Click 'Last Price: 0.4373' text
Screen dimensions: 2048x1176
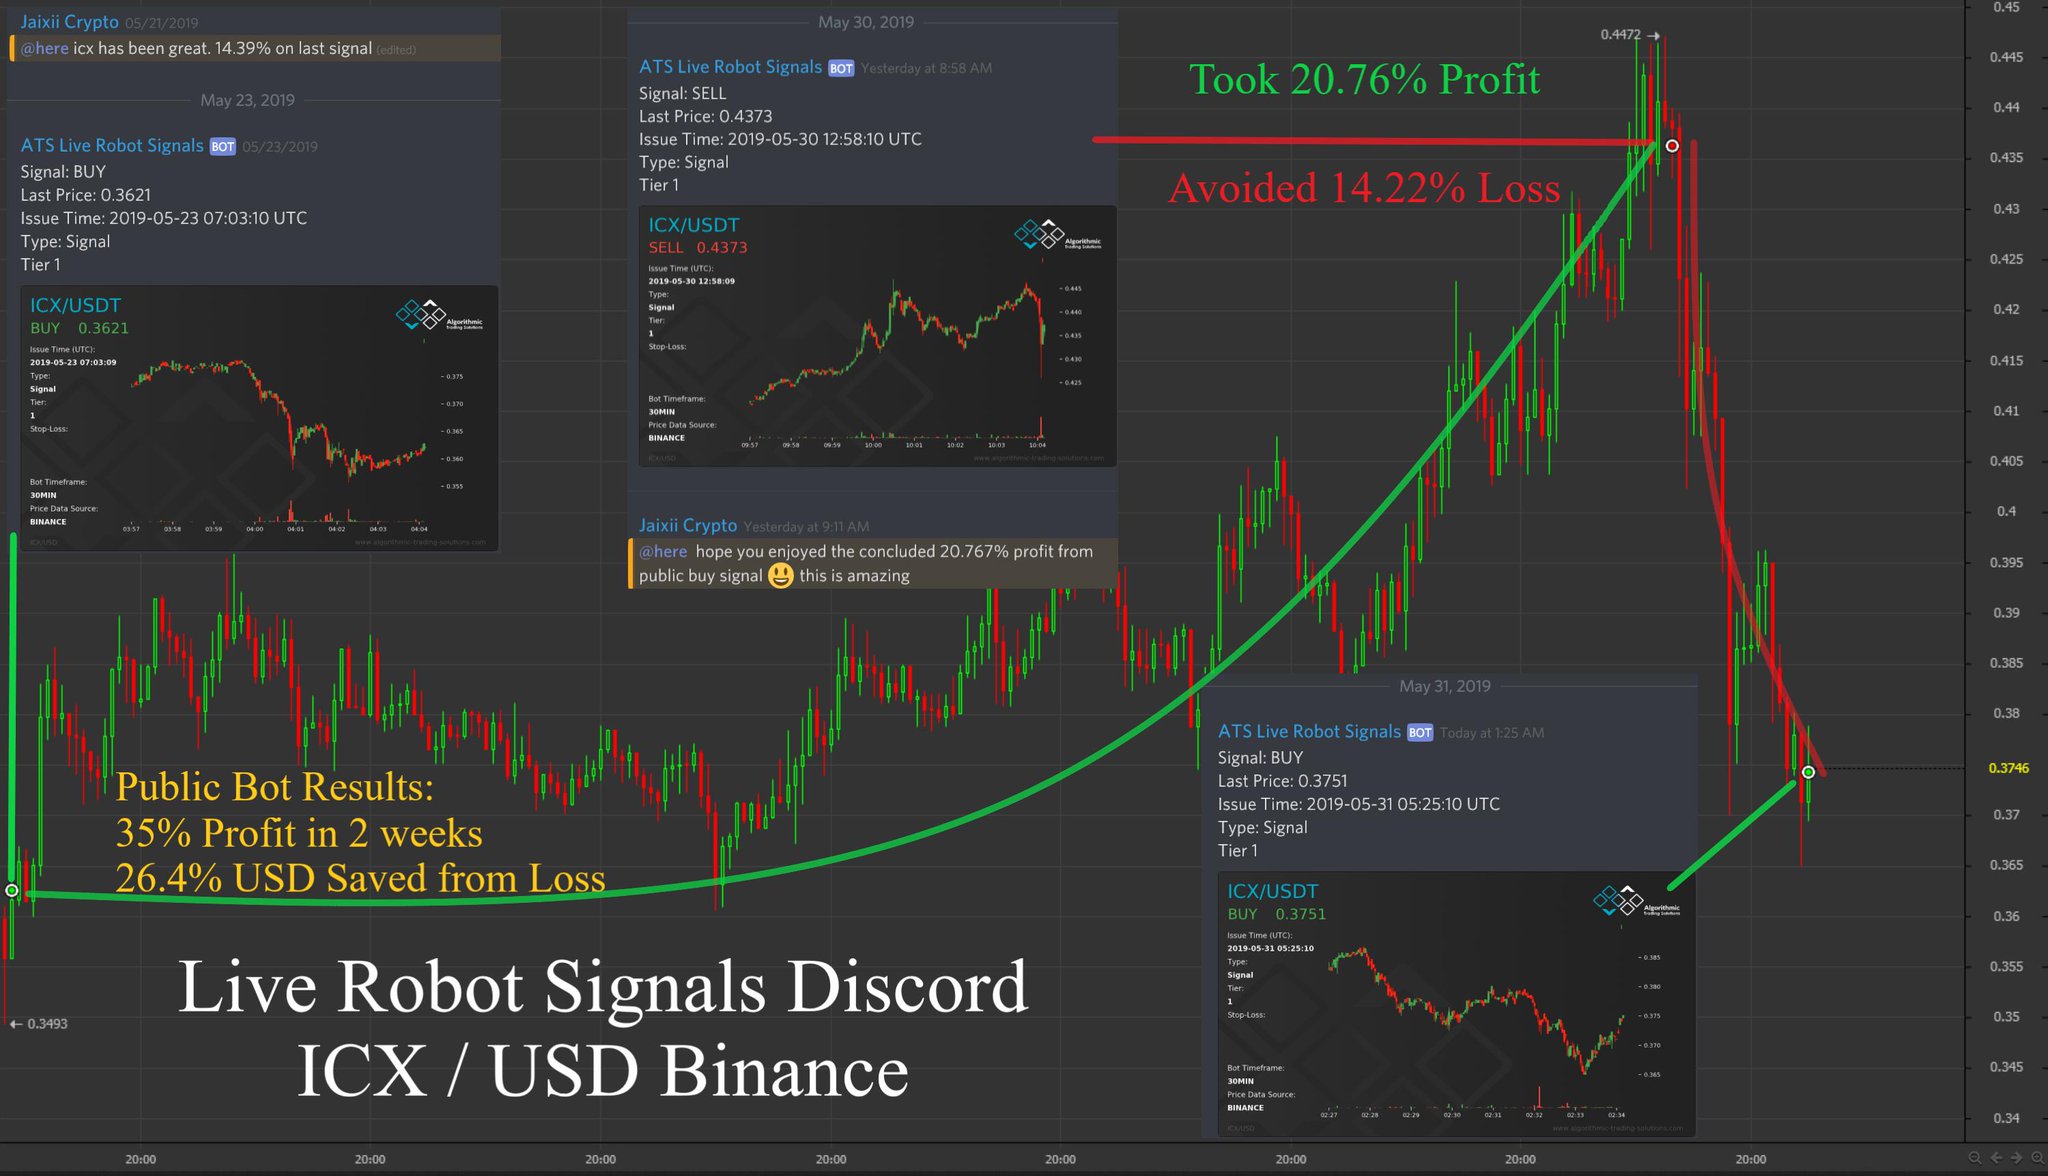705,116
